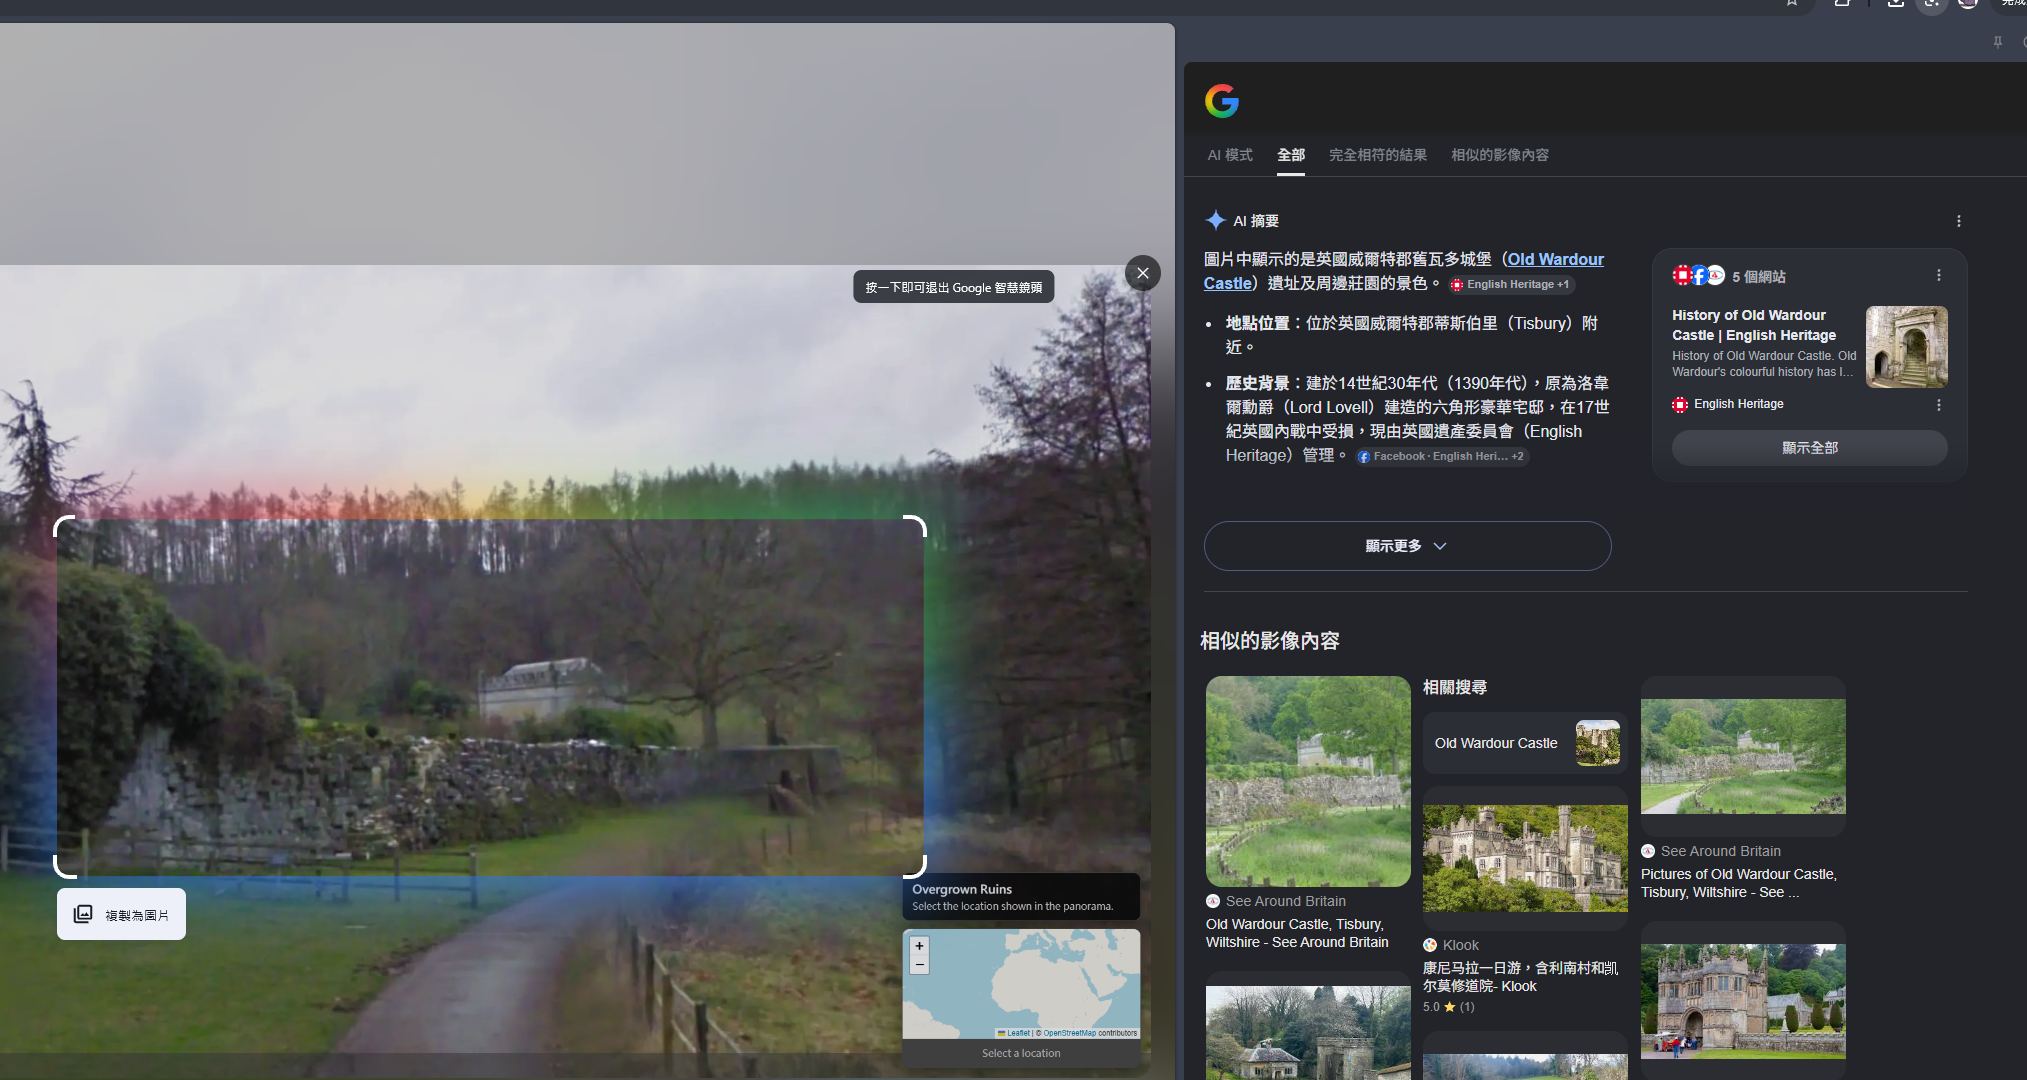The image size is (2027, 1080).
Task: Zoom out on the Leaflet map
Action: 919,964
